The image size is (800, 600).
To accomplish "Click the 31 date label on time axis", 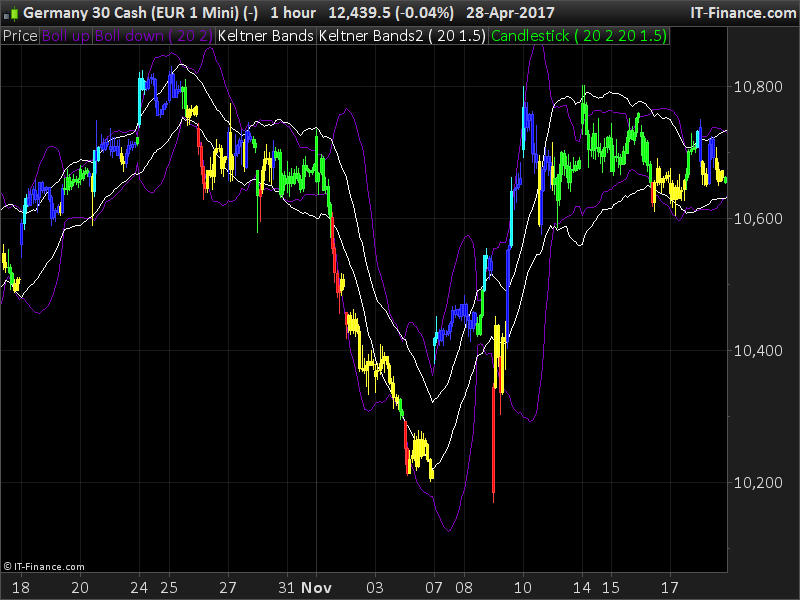I will pos(287,588).
